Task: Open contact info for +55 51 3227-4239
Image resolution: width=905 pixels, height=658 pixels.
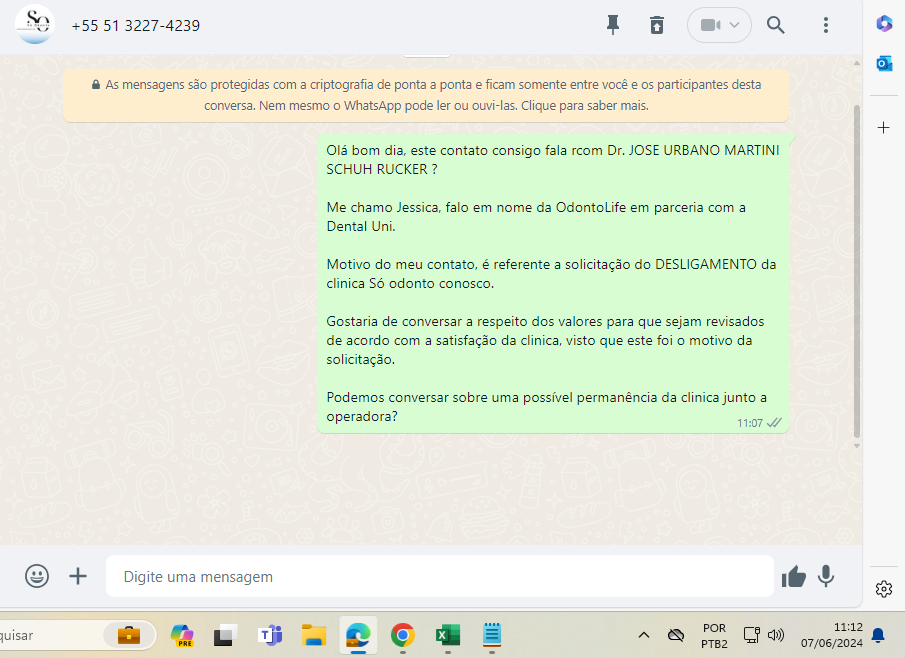Action: pyautogui.click(x=136, y=25)
